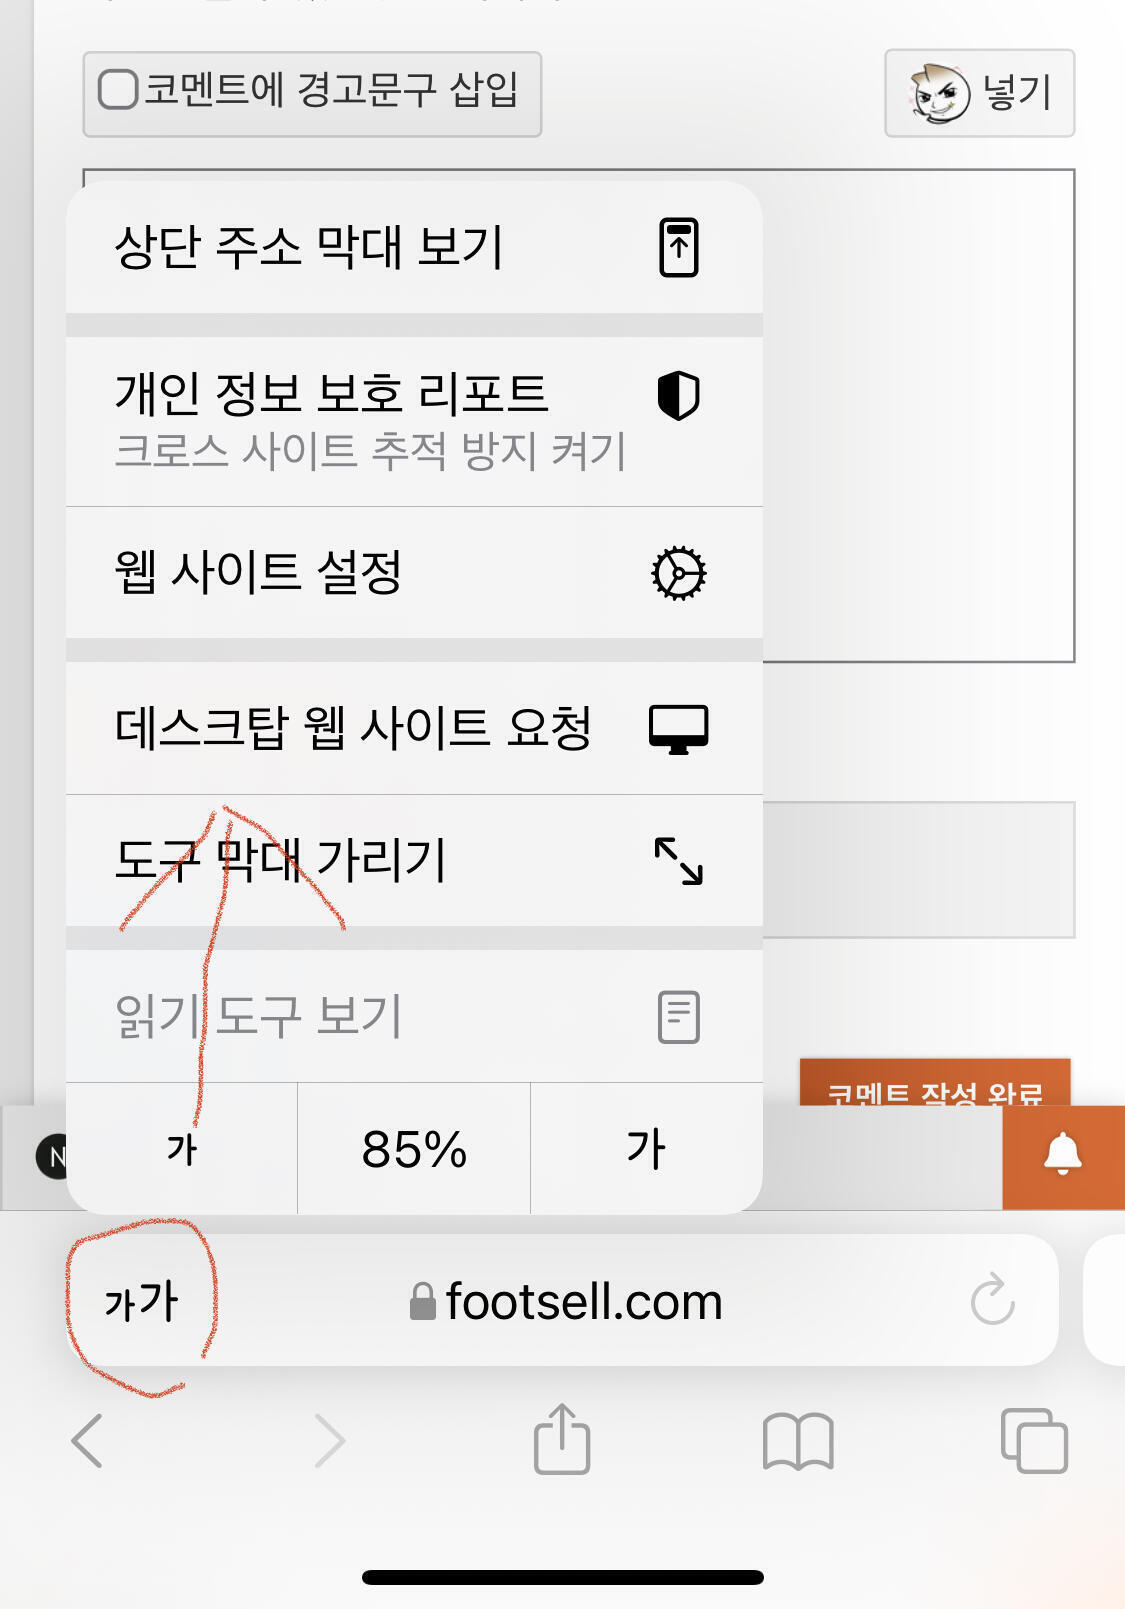Tap the large 가 to increase text size
The height and width of the screenshot is (1609, 1125).
646,1149
